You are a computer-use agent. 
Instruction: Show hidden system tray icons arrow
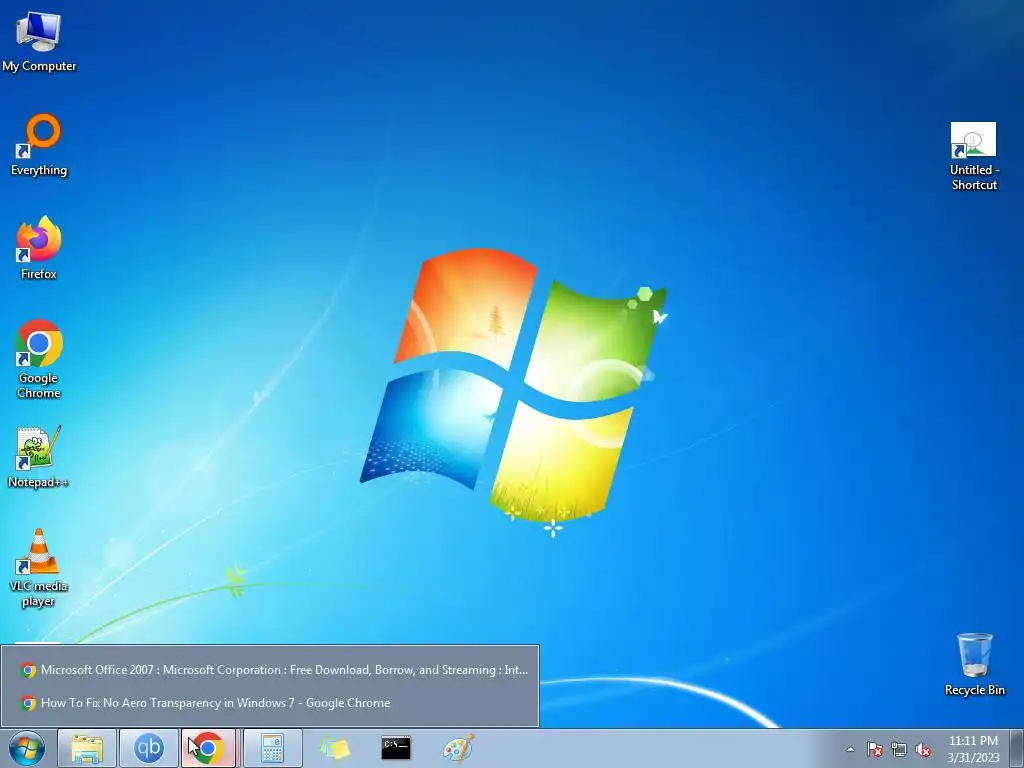point(850,749)
